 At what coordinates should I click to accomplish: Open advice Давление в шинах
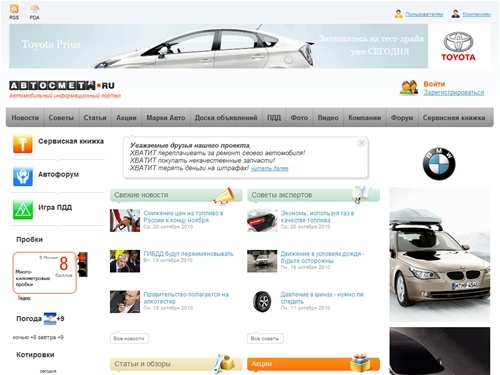coord(322,298)
